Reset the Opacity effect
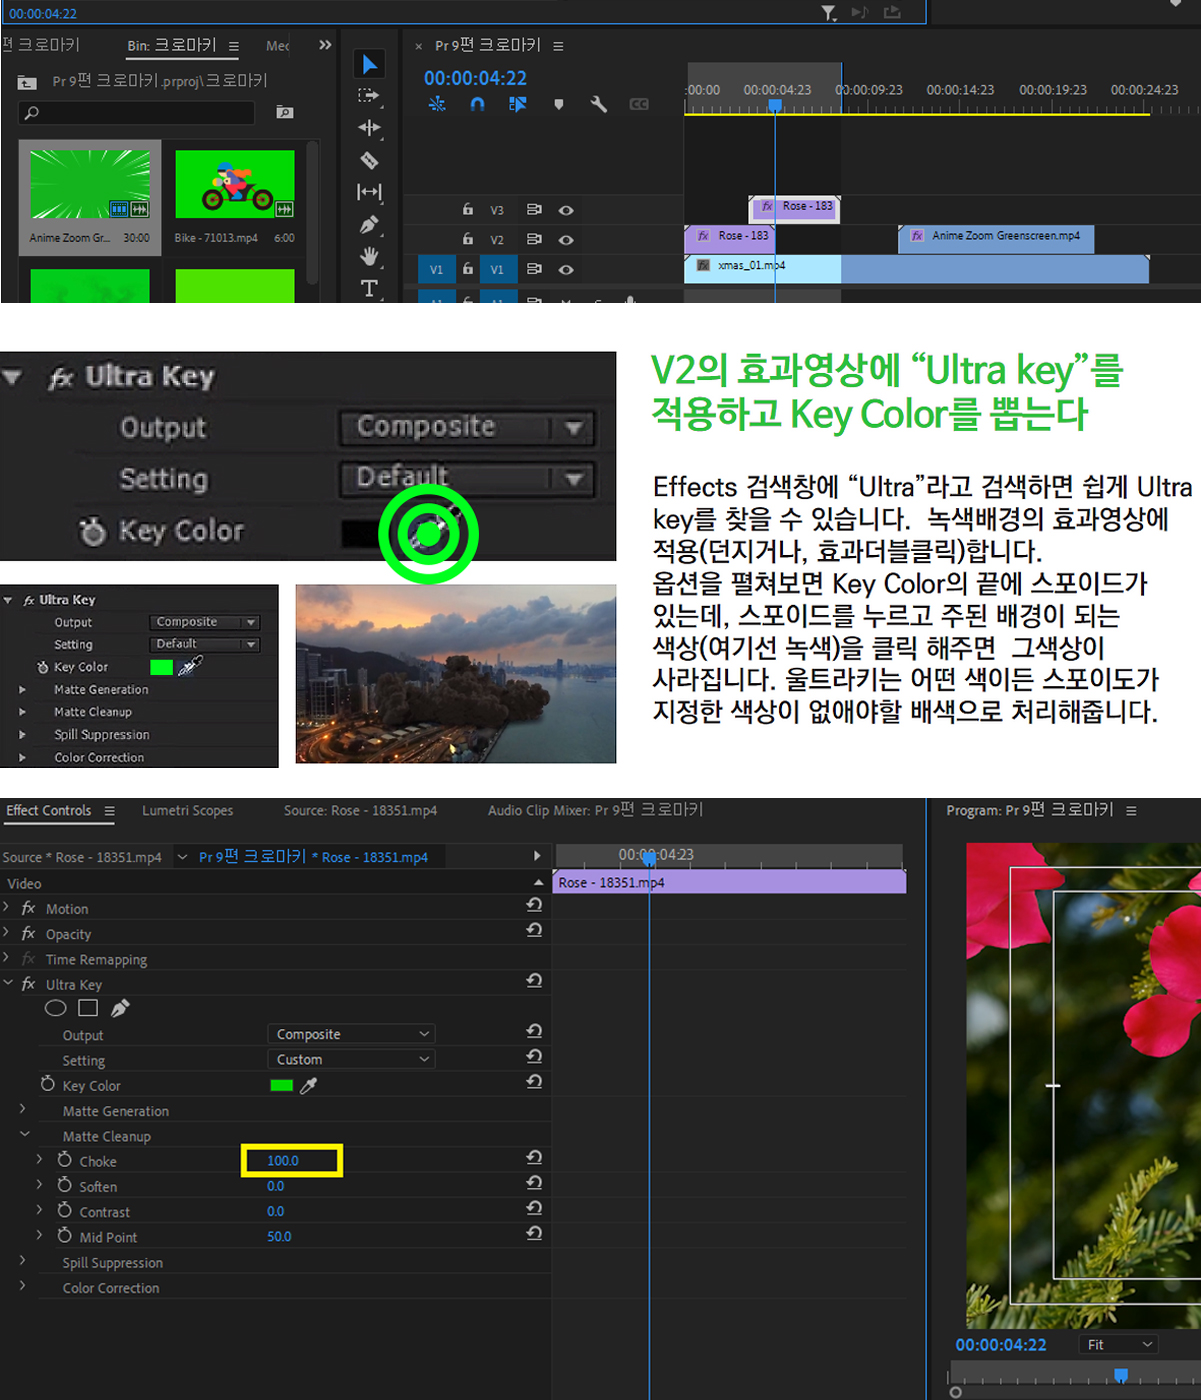The image size is (1201, 1400). pos(534,930)
